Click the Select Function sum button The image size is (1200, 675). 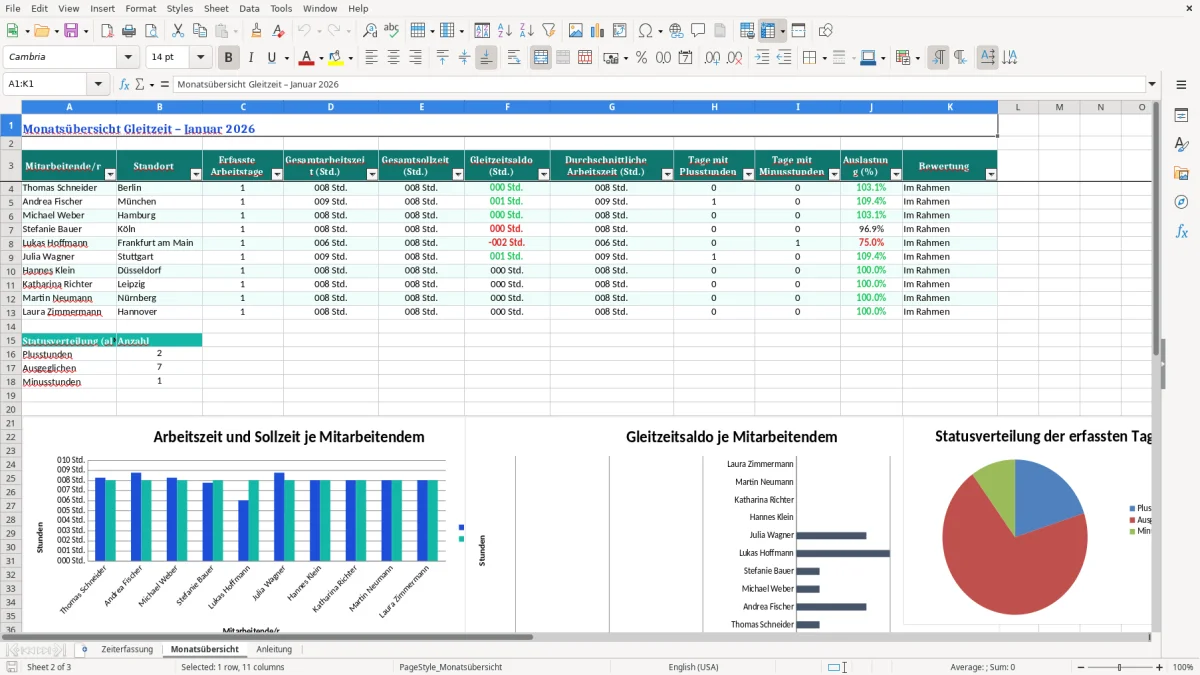pos(140,85)
